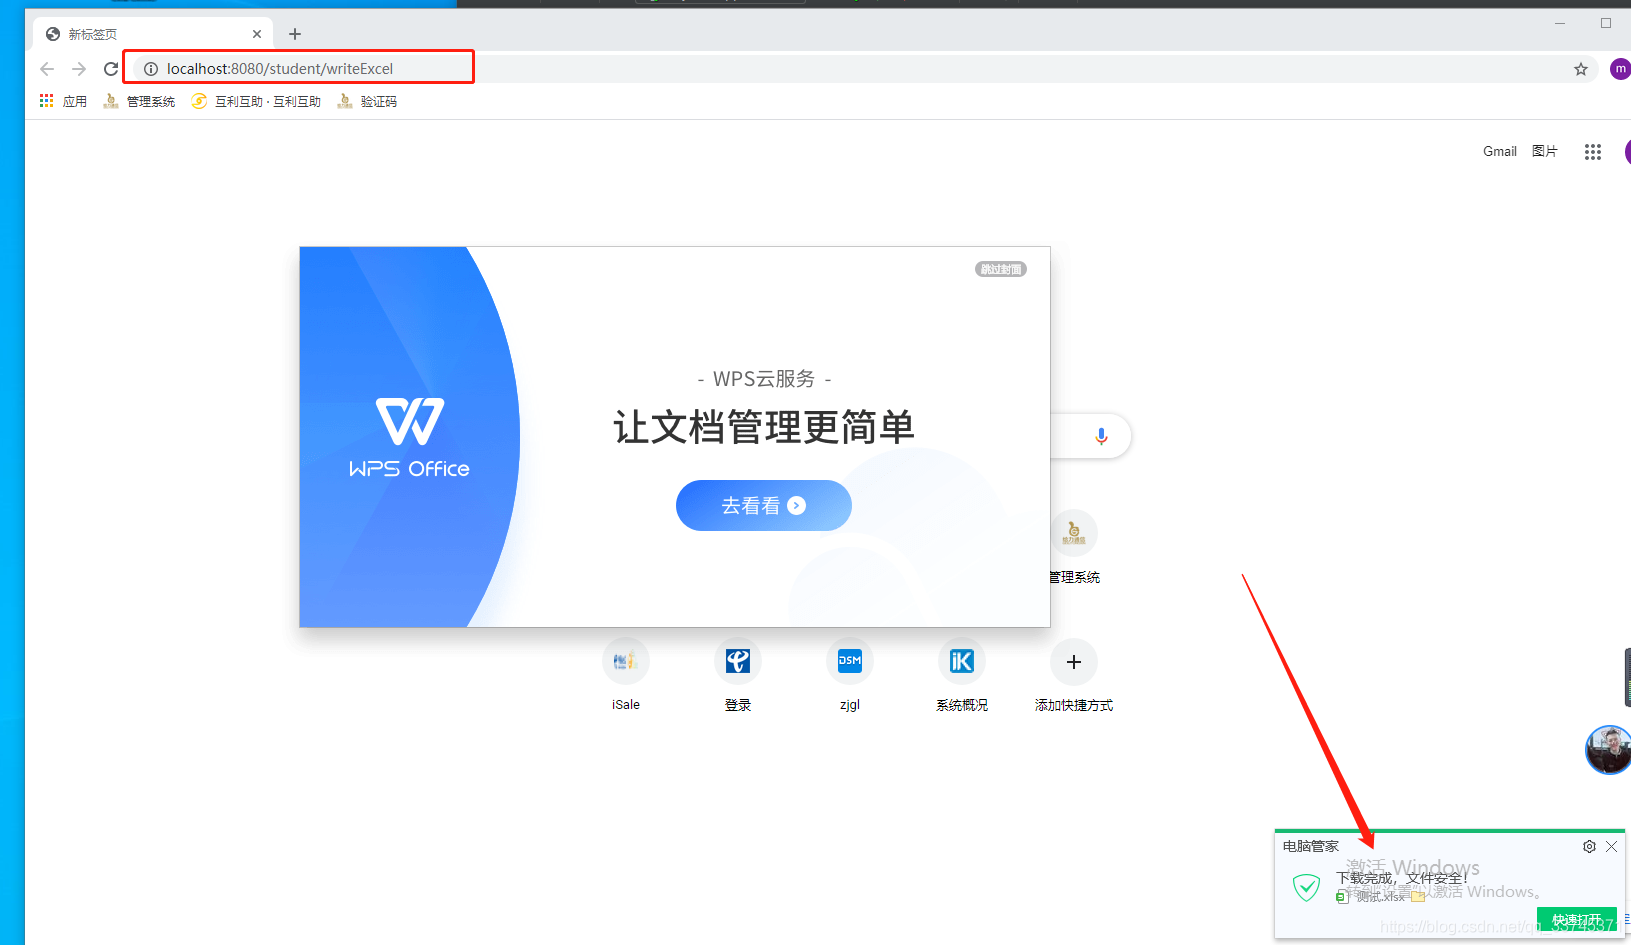Open the 应用 apps bookmark
The height and width of the screenshot is (945, 1631).
click(x=63, y=101)
